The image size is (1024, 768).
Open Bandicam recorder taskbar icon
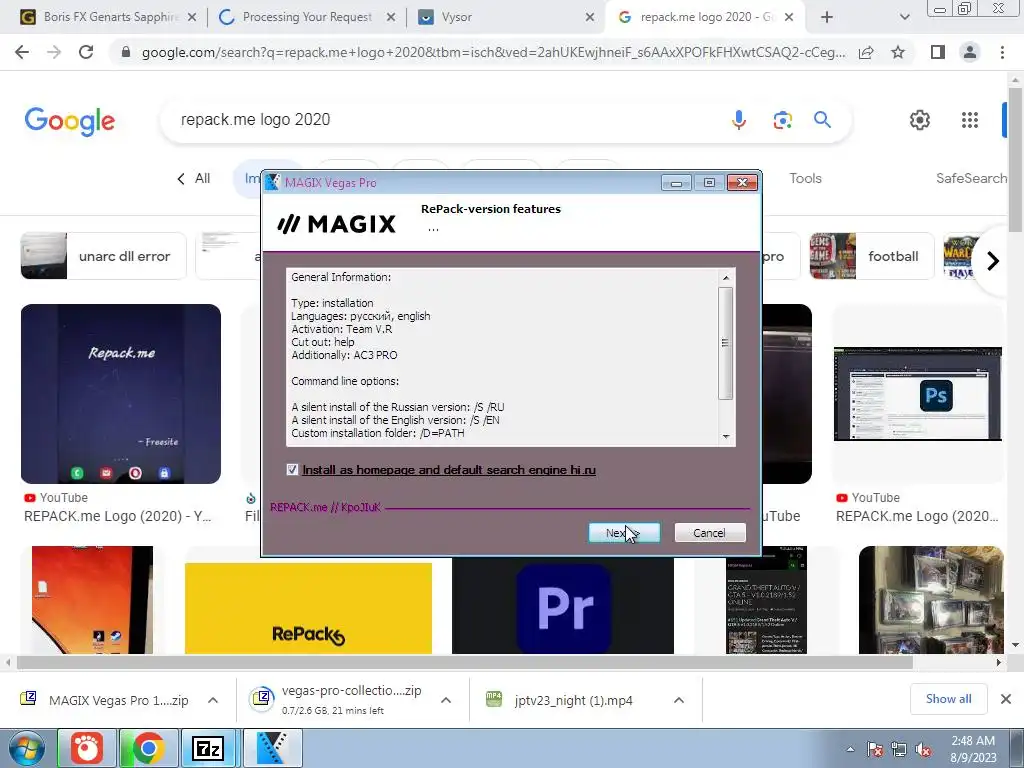point(87,748)
